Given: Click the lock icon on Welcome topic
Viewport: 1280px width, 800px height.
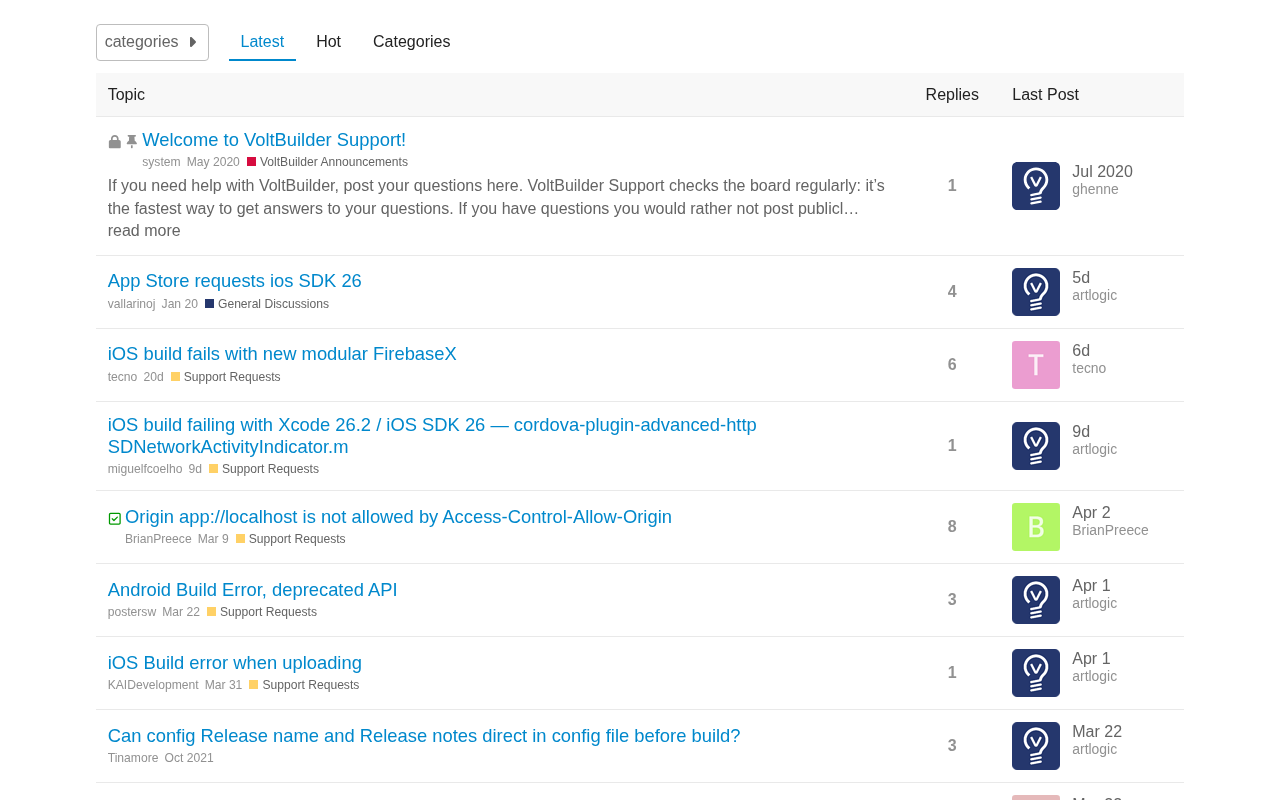Looking at the screenshot, I should point(115,142).
